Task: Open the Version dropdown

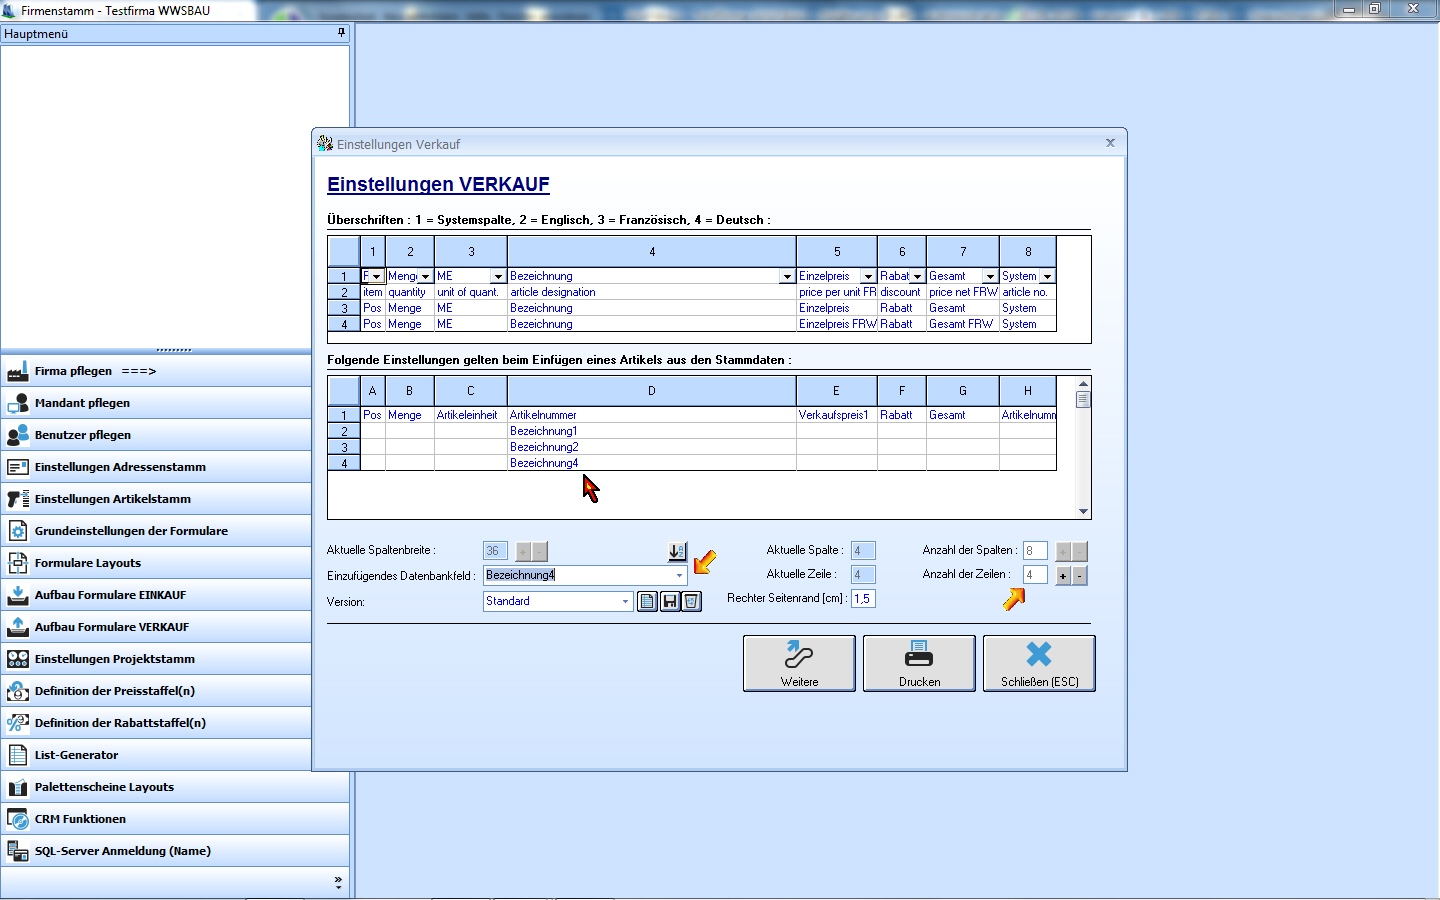Action: click(x=625, y=602)
